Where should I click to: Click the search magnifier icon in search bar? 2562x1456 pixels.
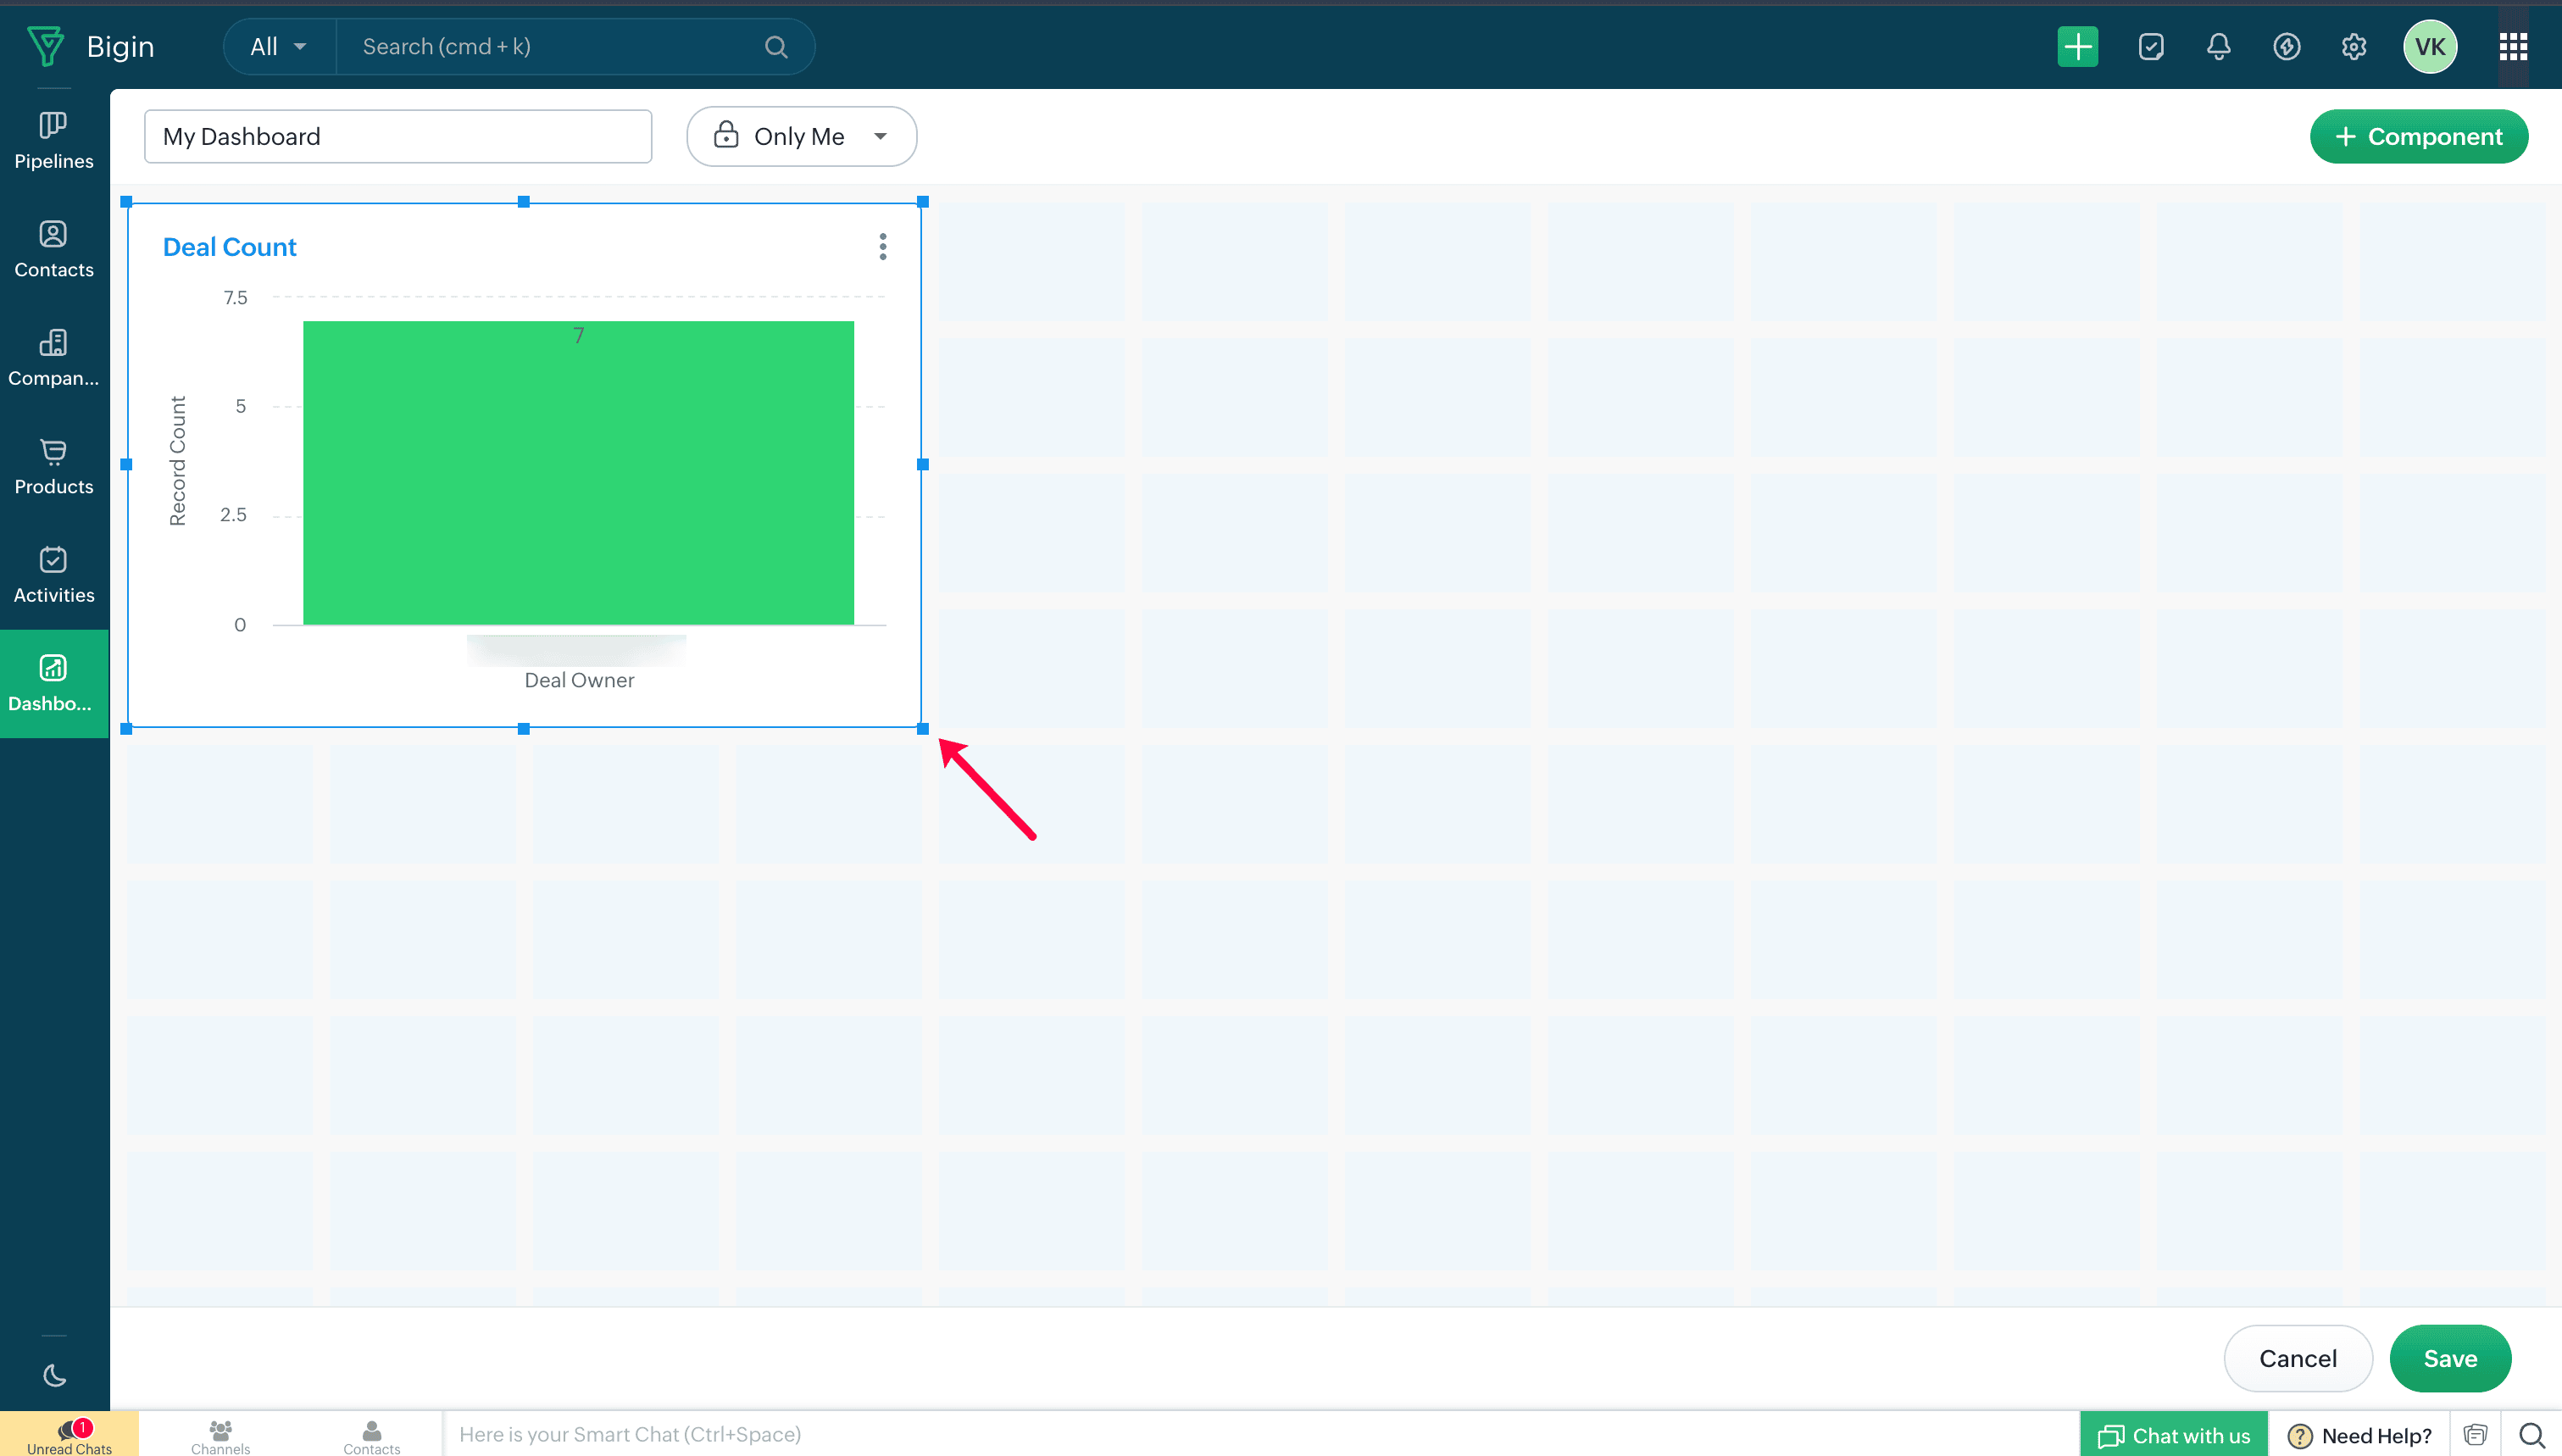click(x=776, y=47)
